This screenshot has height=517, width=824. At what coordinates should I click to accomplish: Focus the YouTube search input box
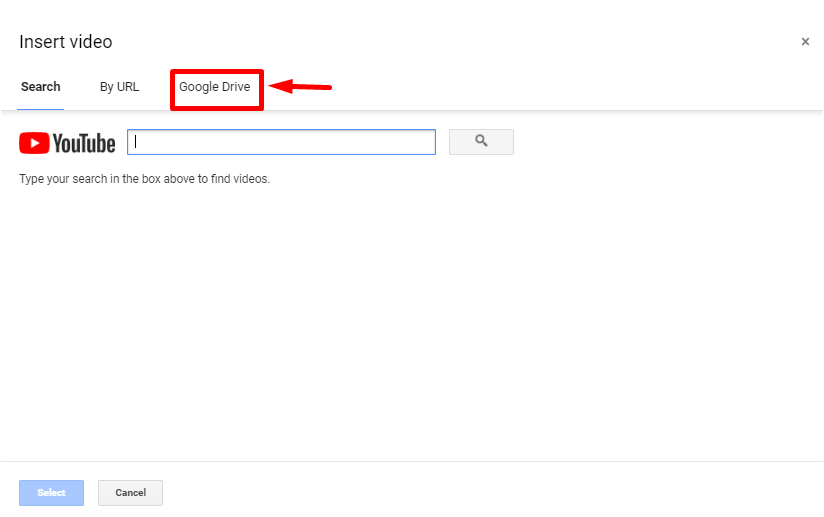281,142
